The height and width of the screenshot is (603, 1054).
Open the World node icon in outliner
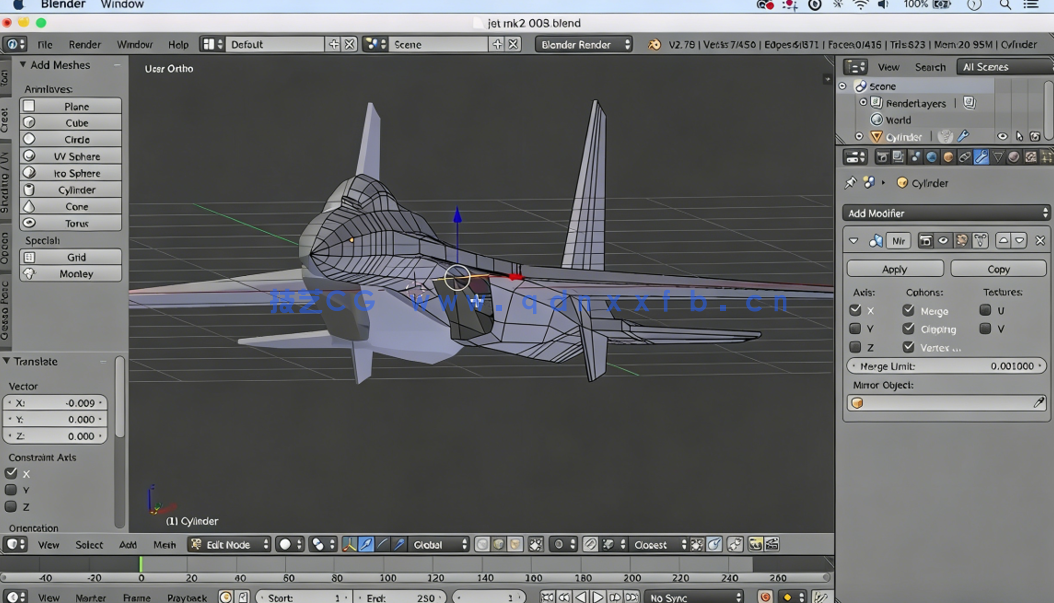[x=875, y=119]
